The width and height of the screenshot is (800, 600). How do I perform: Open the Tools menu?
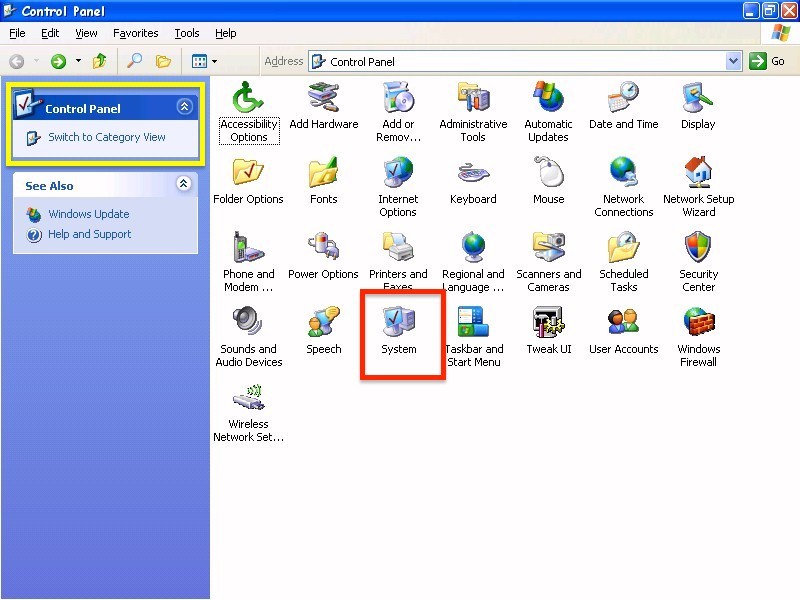tap(187, 33)
